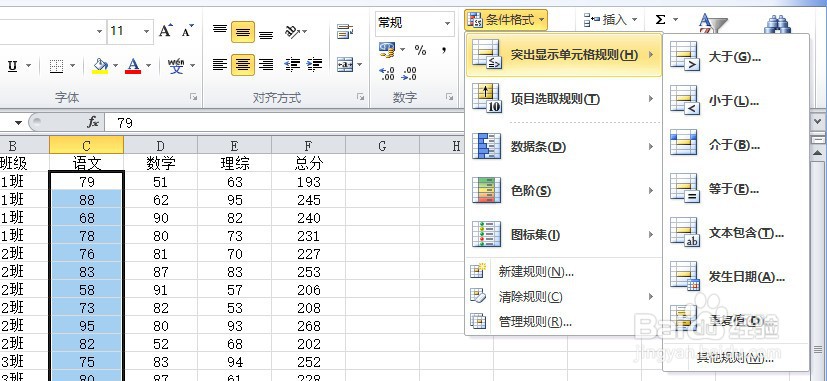Select column D header
Image resolution: width=827 pixels, height=381 pixels.
(x=160, y=146)
